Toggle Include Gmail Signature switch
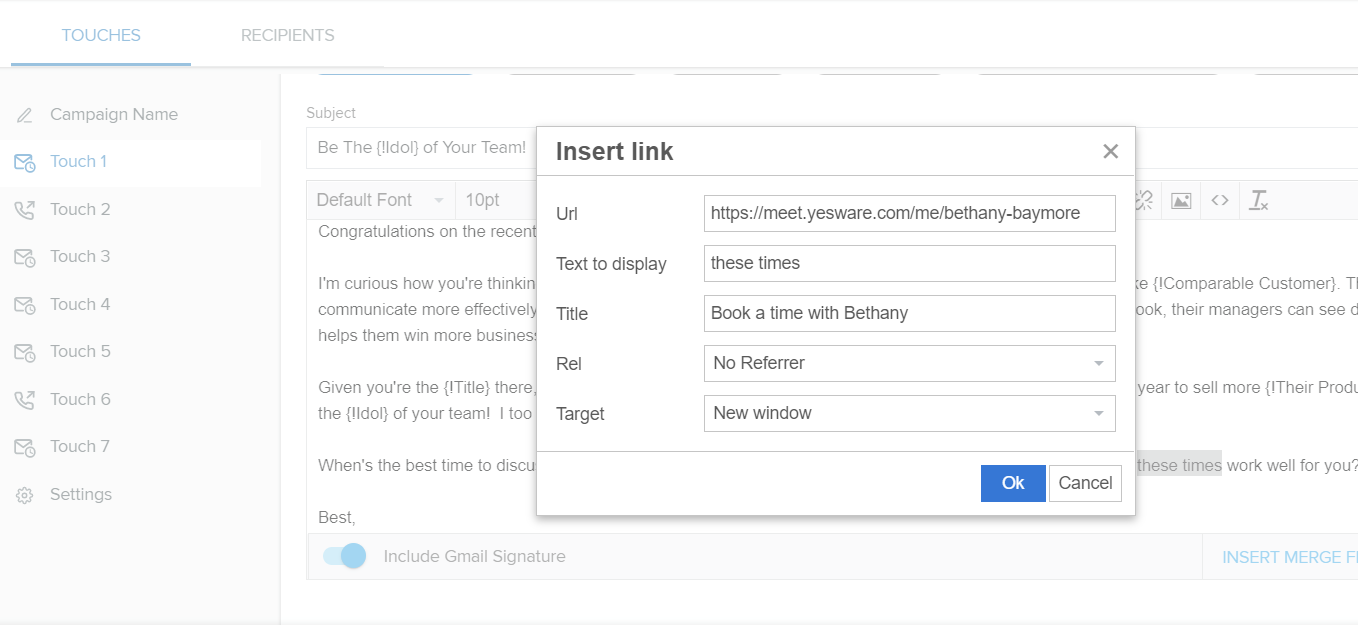Screen dimensions: 1358x640 (x=345, y=556)
